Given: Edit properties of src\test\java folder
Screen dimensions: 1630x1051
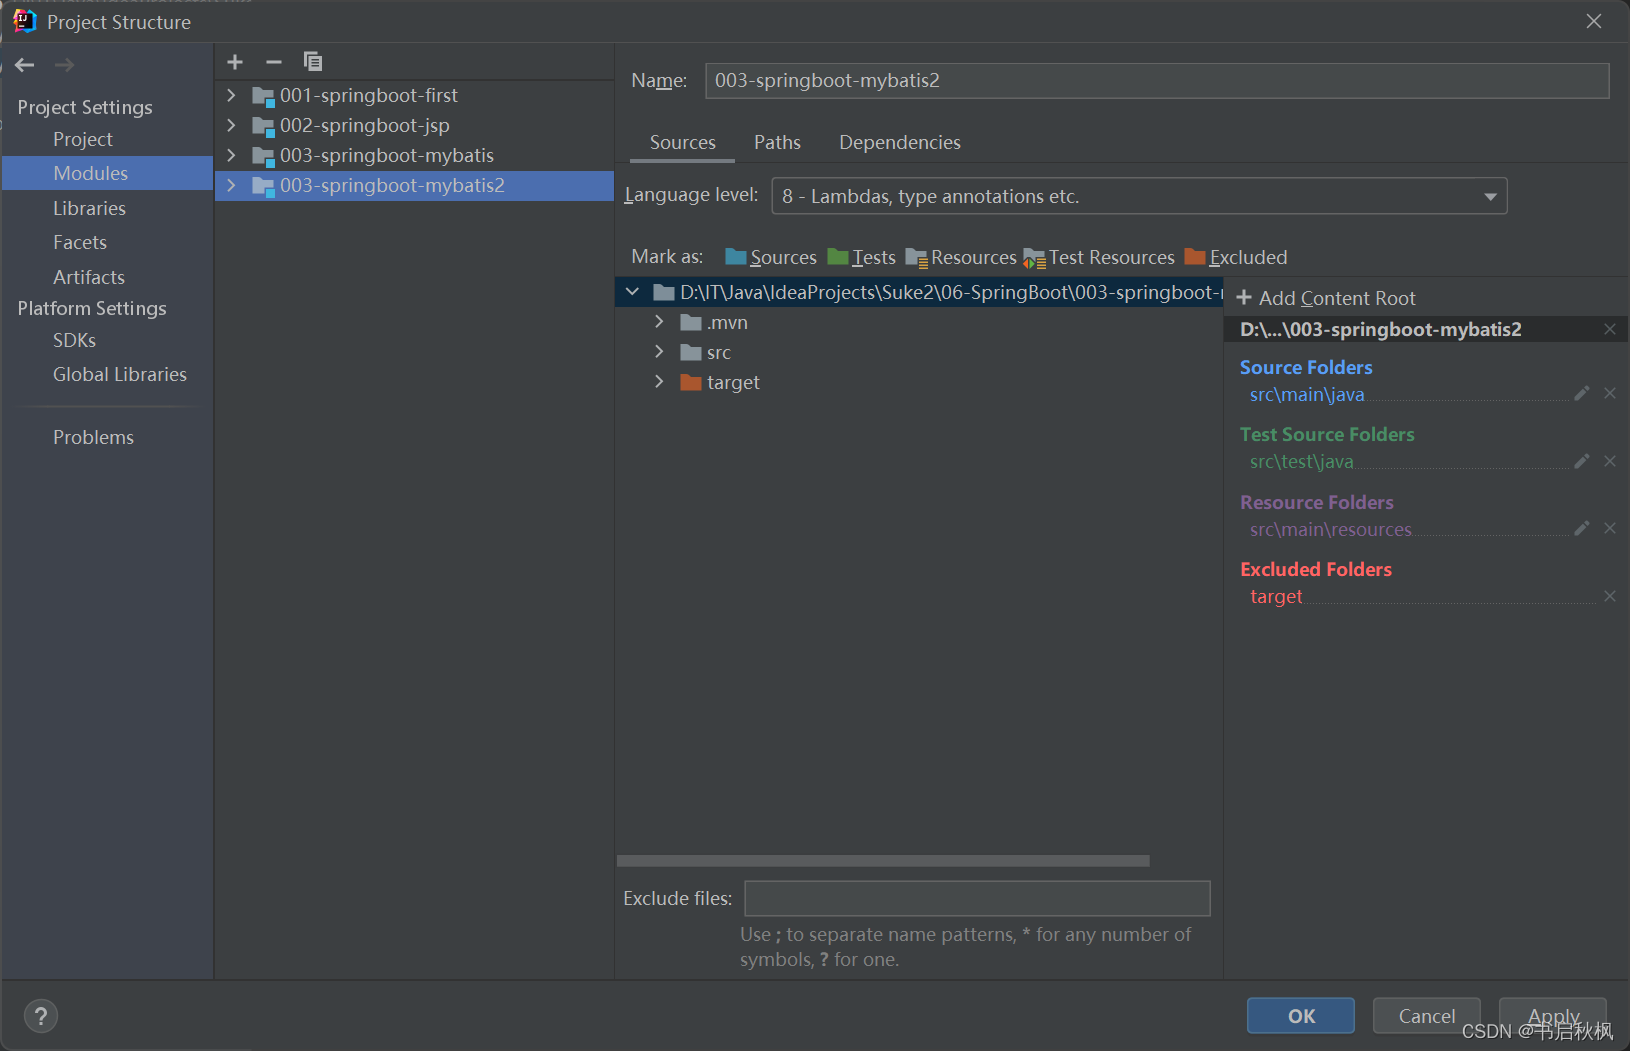Looking at the screenshot, I should pos(1582,461).
